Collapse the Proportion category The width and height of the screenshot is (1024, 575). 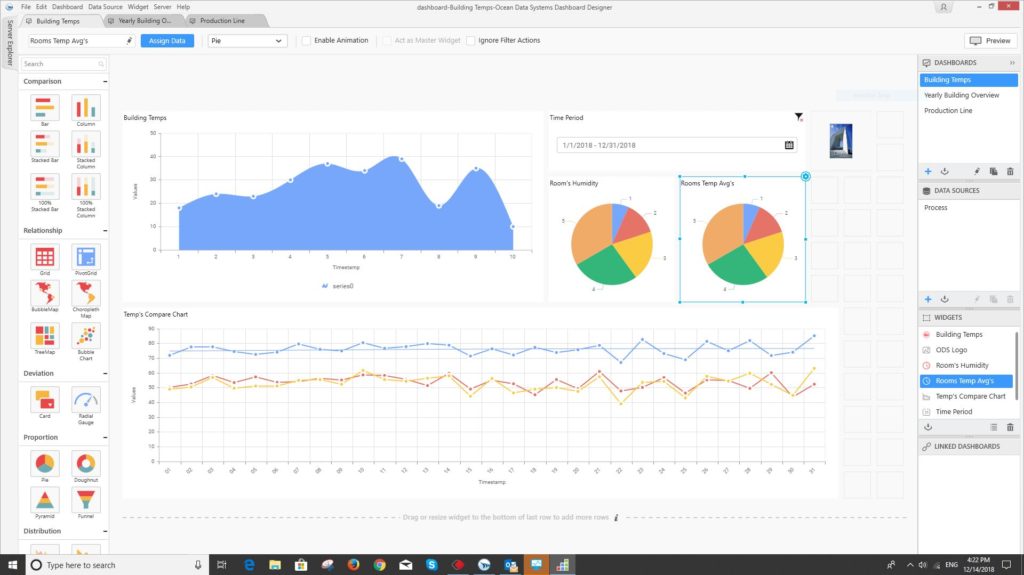click(105, 438)
